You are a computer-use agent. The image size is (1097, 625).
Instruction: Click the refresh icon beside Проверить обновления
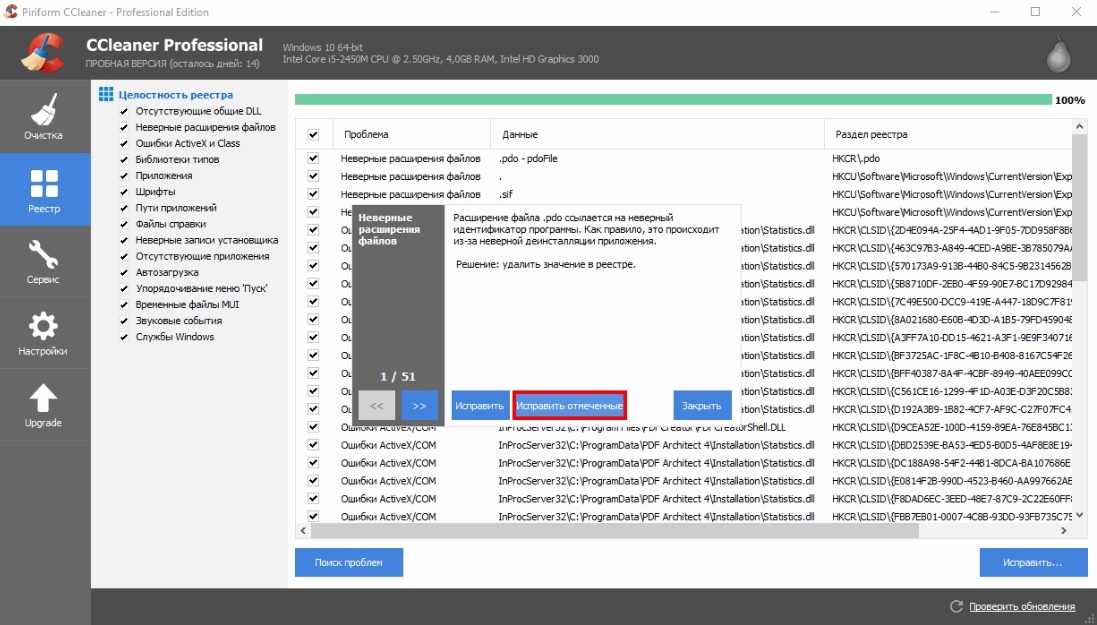[956, 606]
